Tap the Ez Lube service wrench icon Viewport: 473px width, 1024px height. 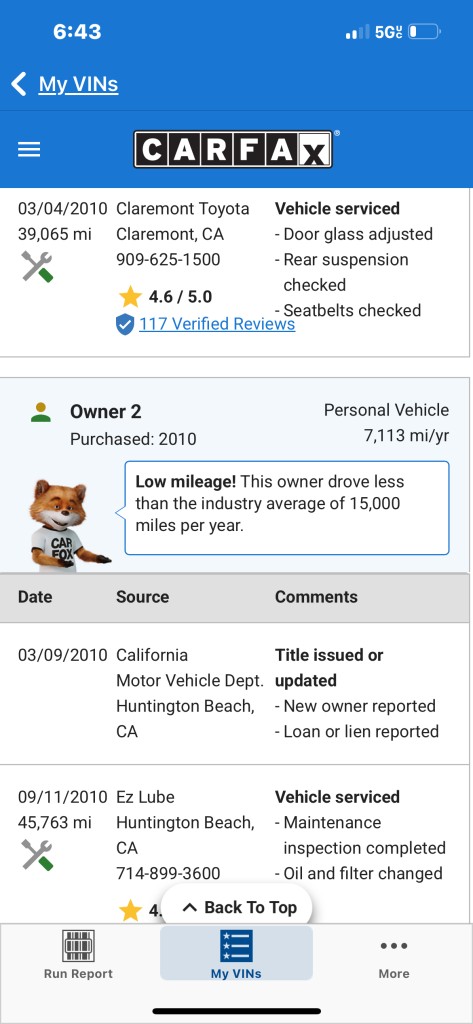pos(37,855)
